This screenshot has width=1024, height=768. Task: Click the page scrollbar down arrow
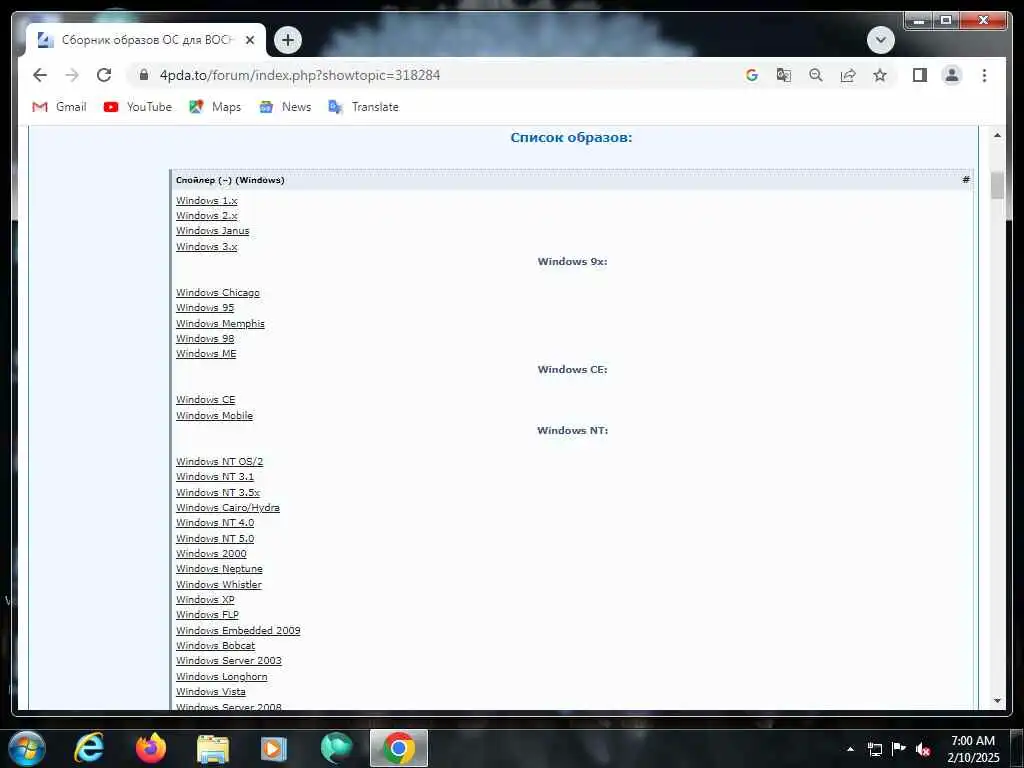click(x=997, y=701)
